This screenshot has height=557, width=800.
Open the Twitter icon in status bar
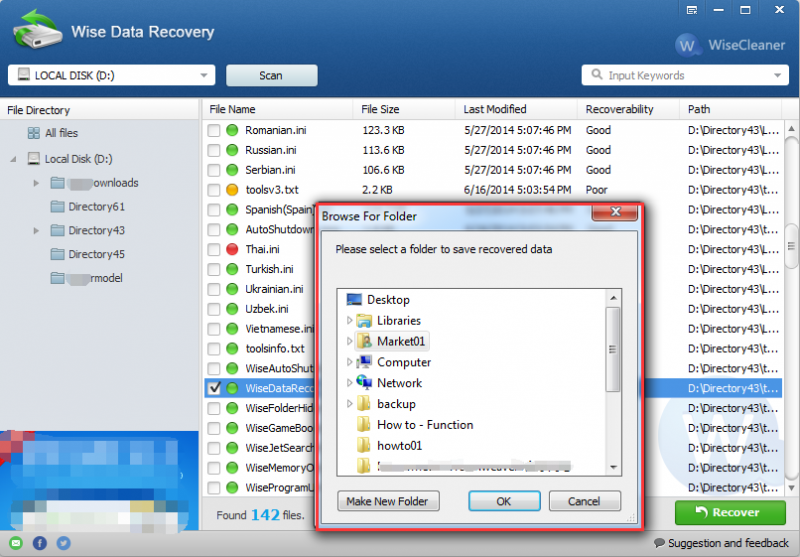point(64,543)
